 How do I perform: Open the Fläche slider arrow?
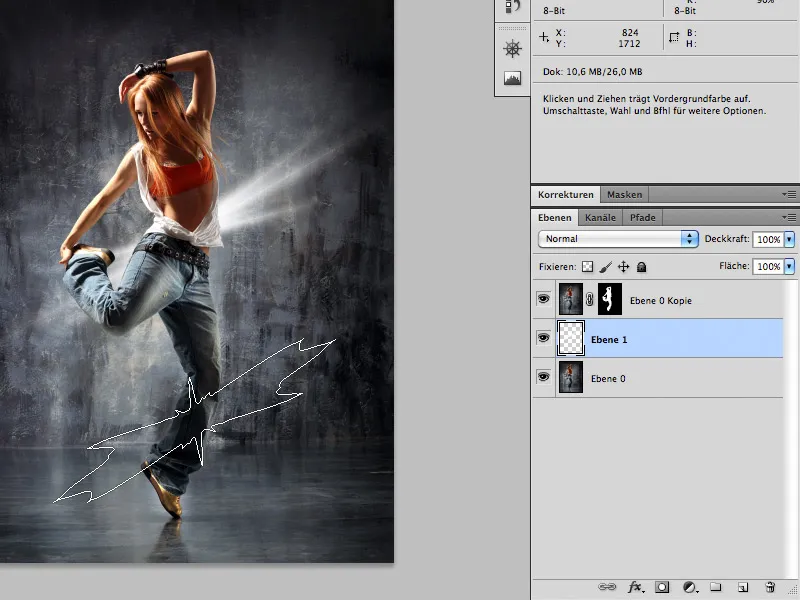point(789,266)
